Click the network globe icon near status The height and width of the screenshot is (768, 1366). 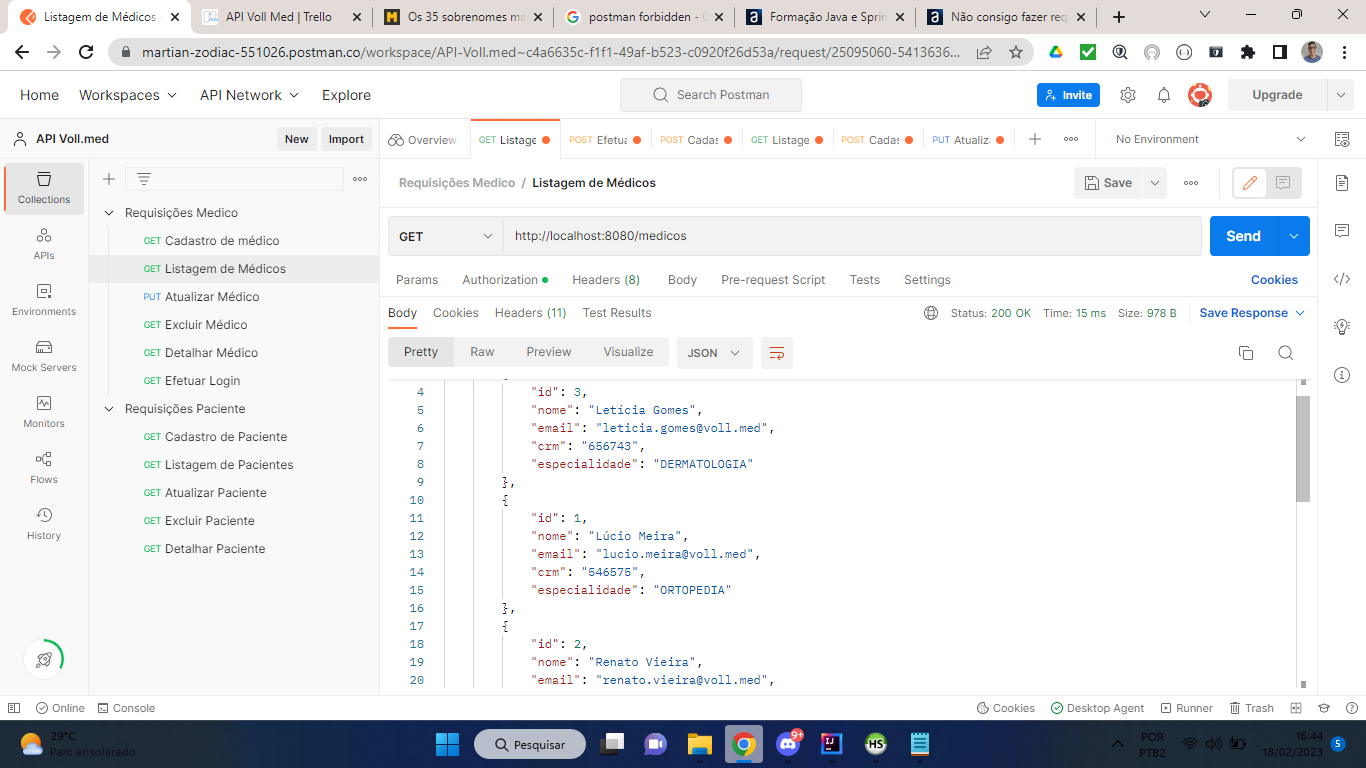[x=931, y=313]
